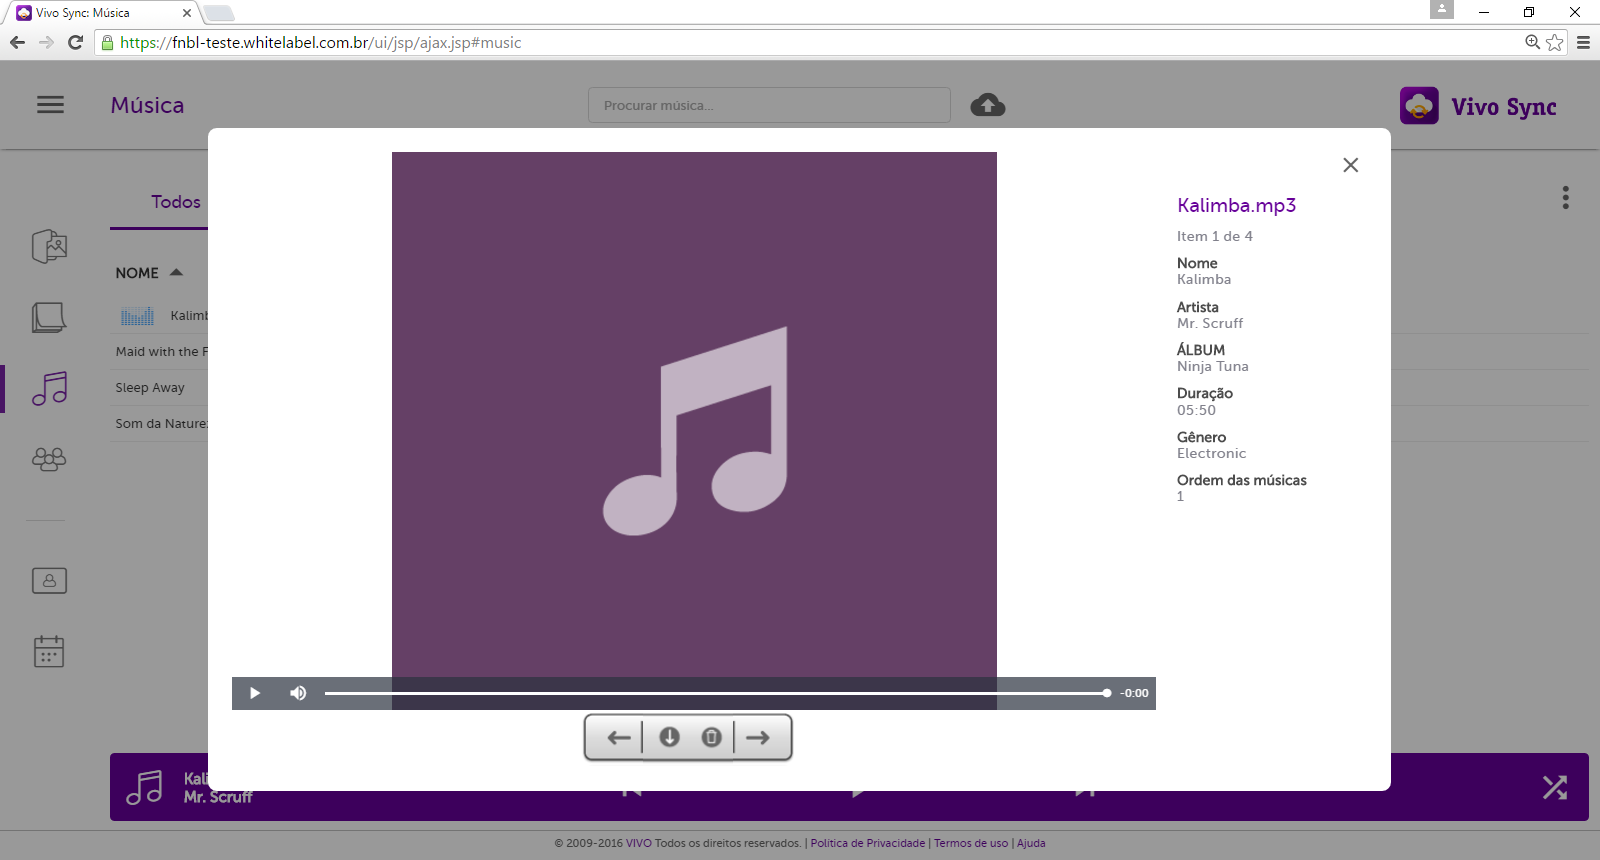Click the music note icon in player bar
The height and width of the screenshot is (860, 1600).
(144, 787)
